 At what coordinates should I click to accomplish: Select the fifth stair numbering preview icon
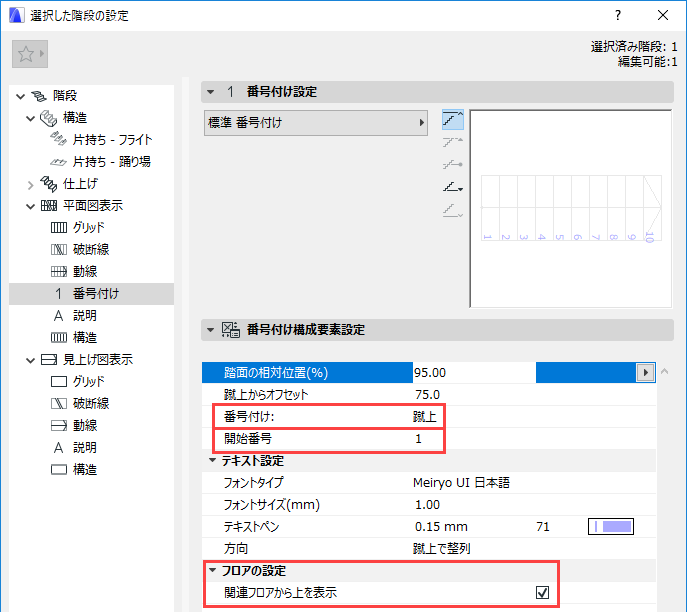[453, 211]
